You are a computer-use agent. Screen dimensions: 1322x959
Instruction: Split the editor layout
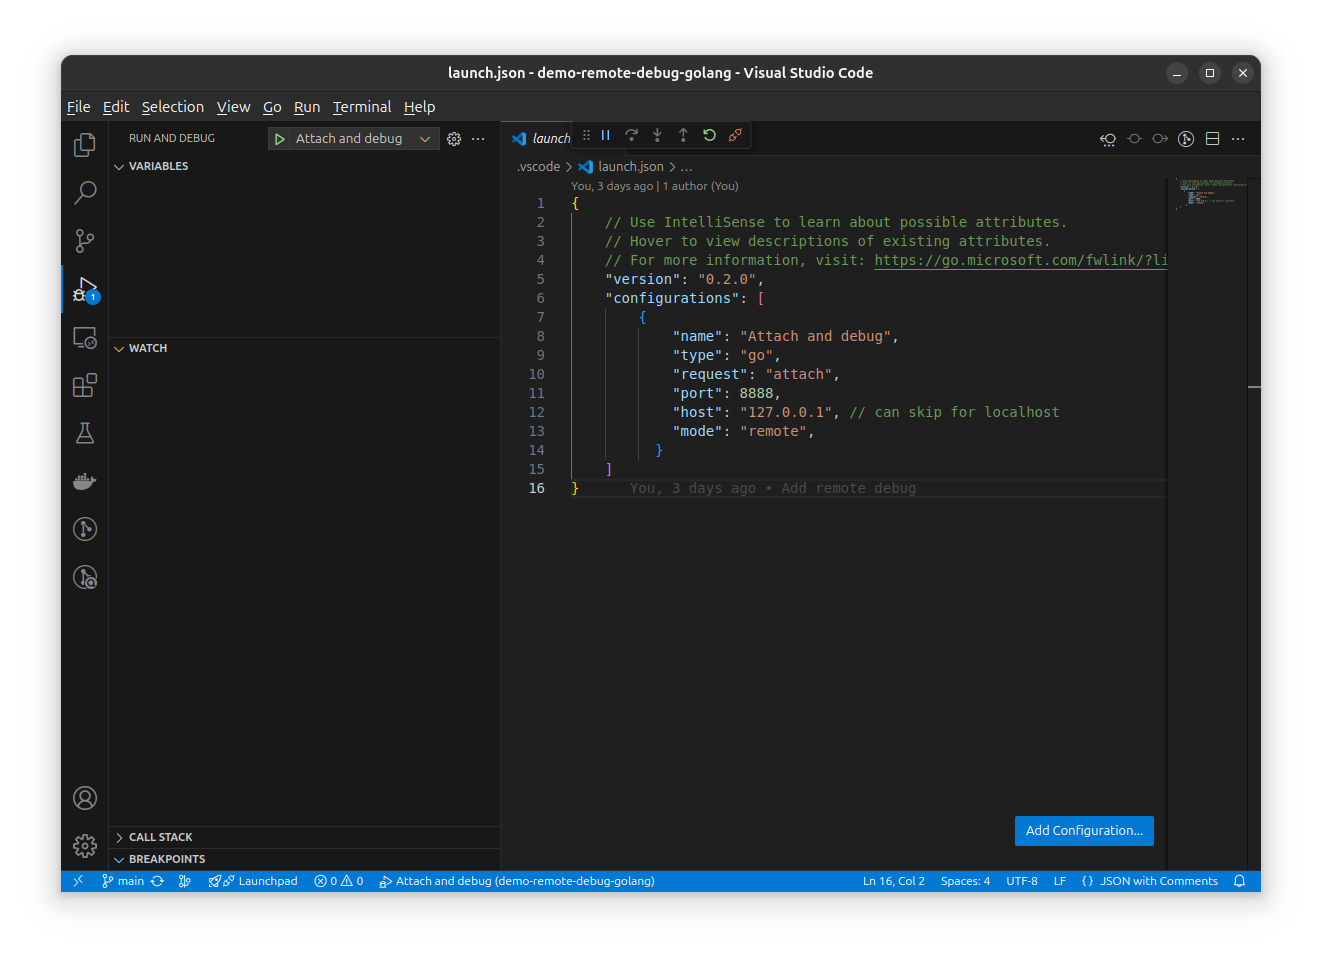coord(1212,139)
